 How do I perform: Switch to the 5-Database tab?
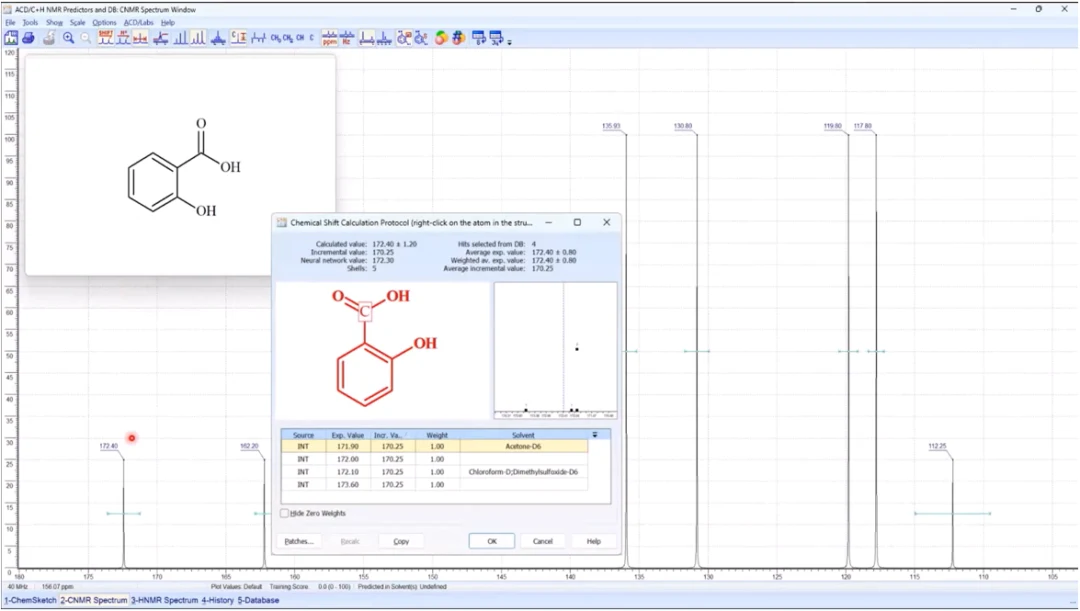click(258, 601)
